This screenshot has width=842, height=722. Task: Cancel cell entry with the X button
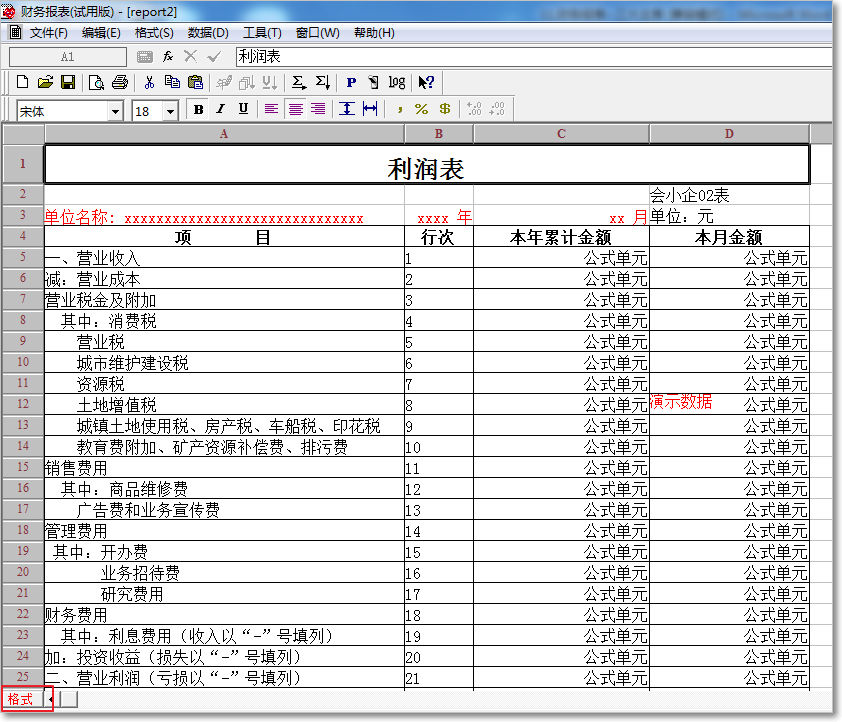[x=189, y=58]
